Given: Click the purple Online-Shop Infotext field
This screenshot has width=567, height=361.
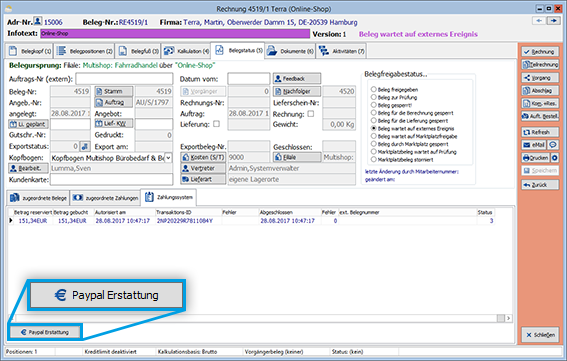Looking at the screenshot, I should pyautogui.click(x=175, y=34).
